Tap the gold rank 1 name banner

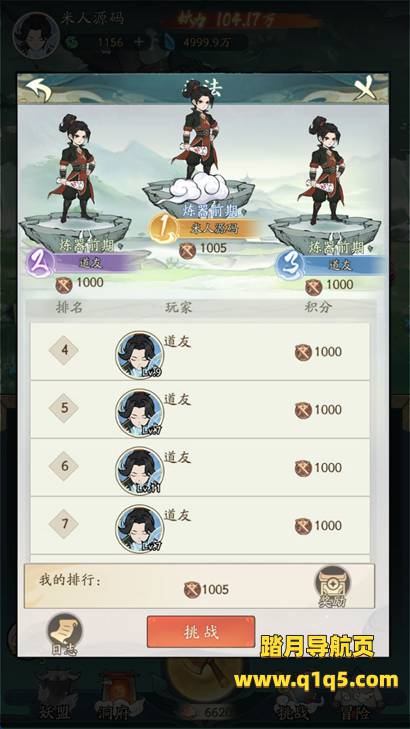(x=203, y=229)
